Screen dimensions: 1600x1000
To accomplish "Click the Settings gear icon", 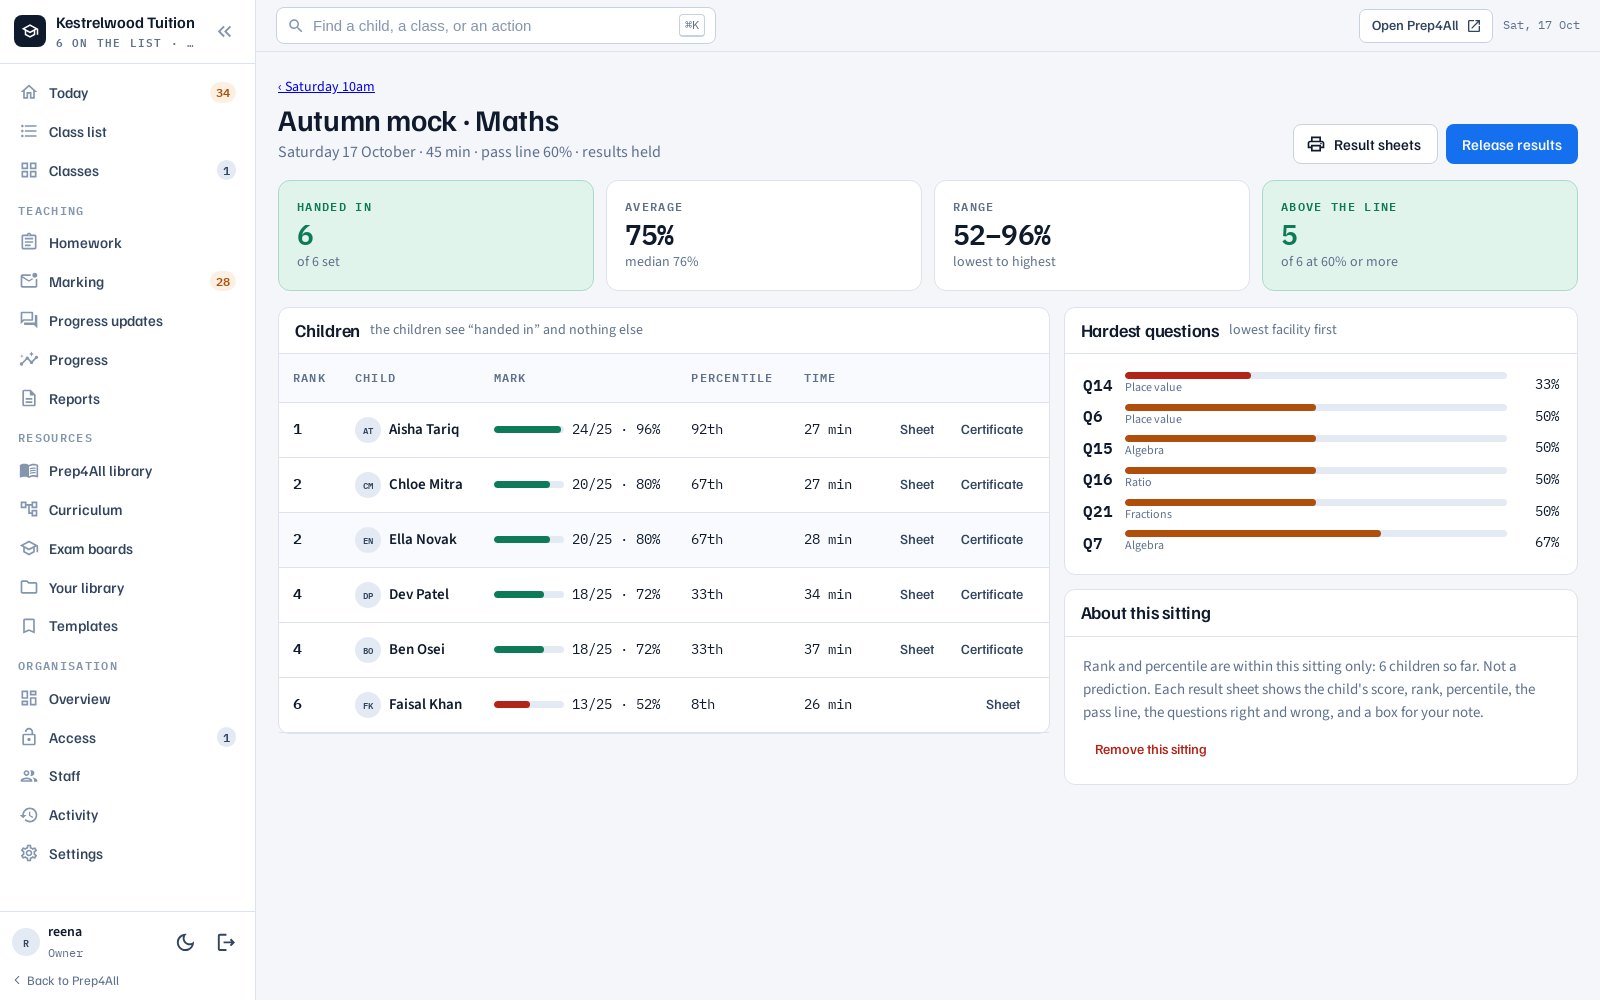I will 29,853.
